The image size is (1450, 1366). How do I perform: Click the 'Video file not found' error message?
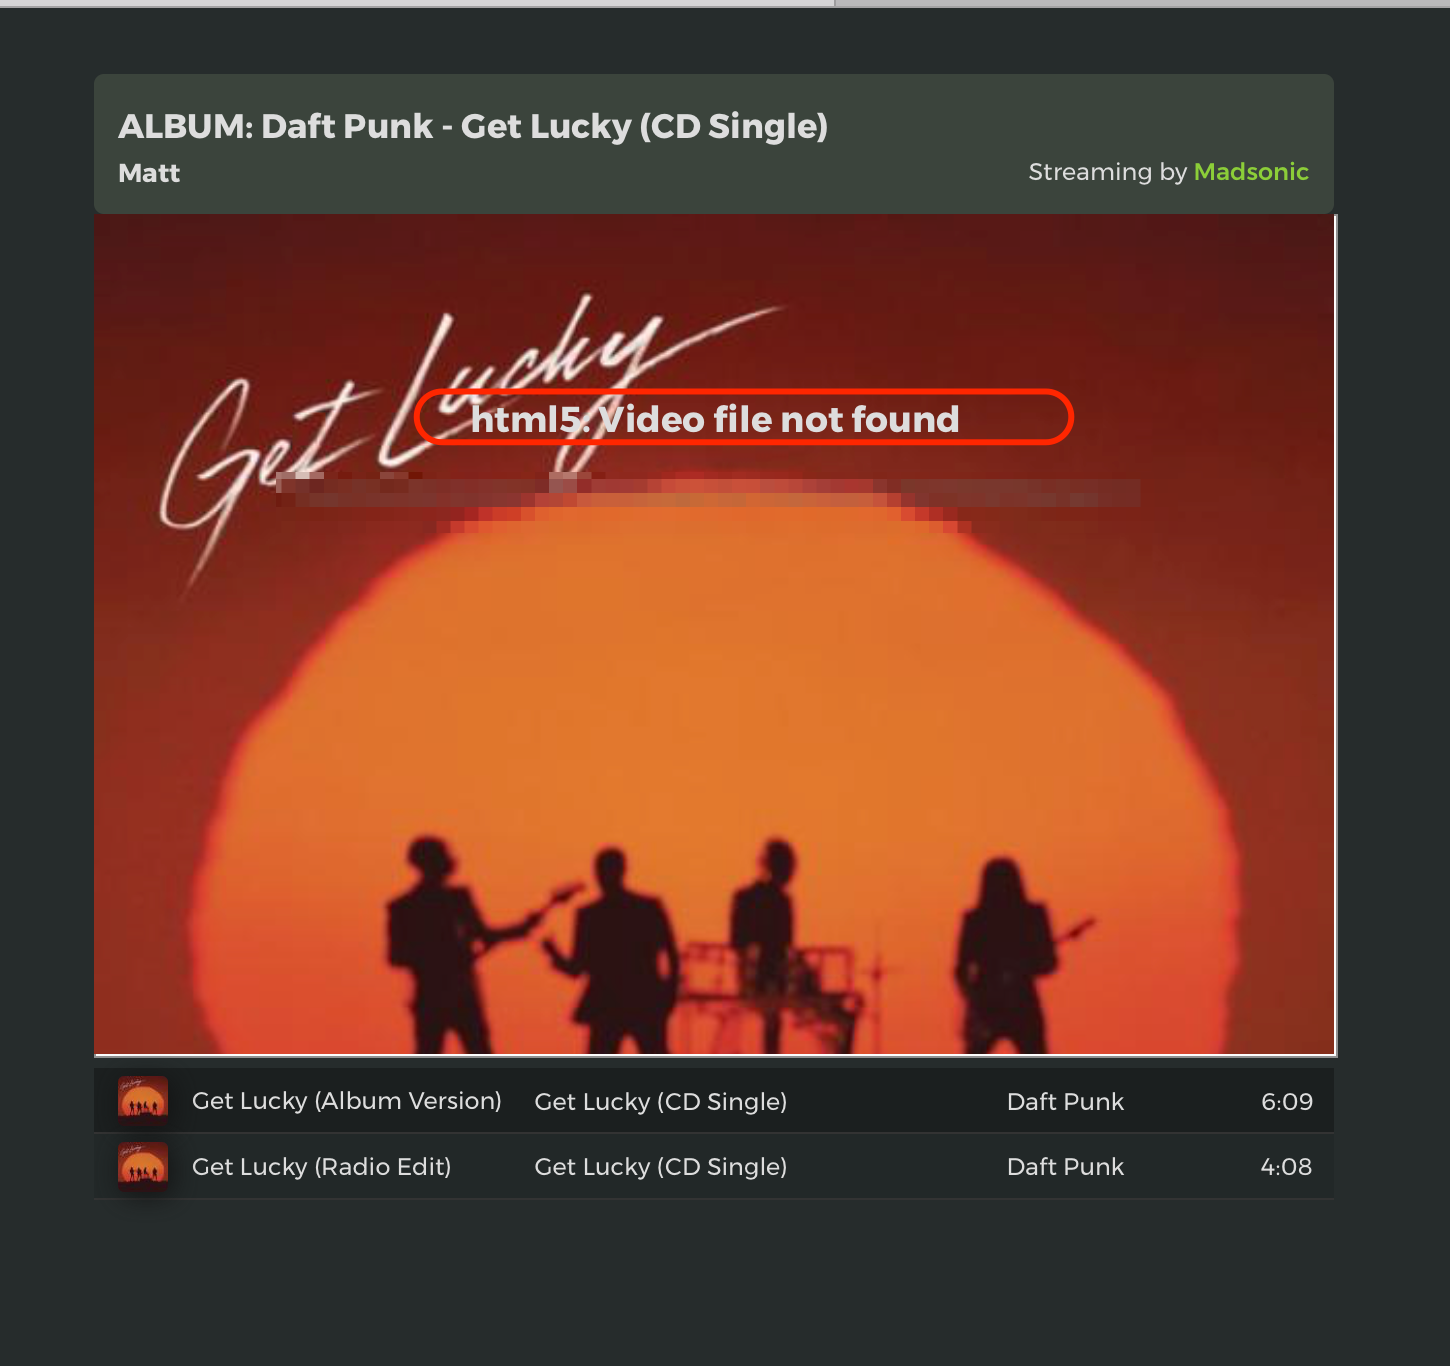point(715,419)
